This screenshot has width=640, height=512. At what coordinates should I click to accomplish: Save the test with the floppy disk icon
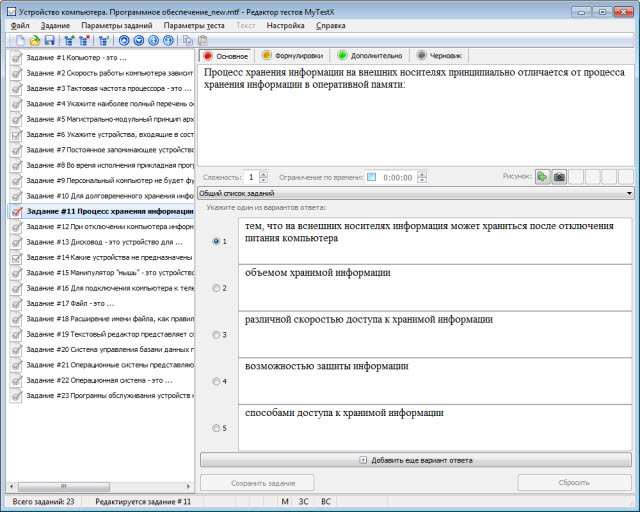[x=49, y=41]
